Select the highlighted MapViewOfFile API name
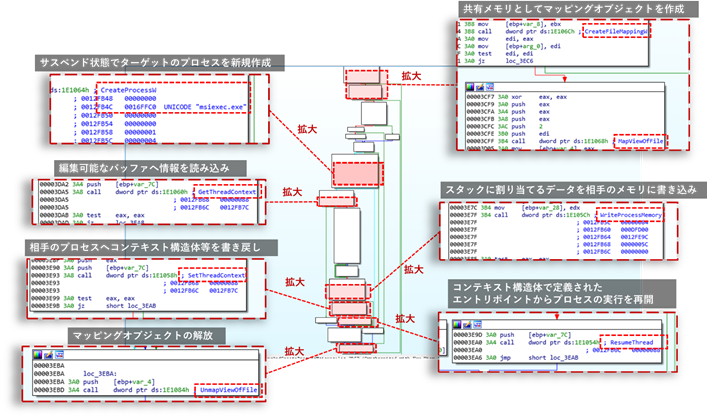This screenshot has width=707, height=418. tap(647, 142)
